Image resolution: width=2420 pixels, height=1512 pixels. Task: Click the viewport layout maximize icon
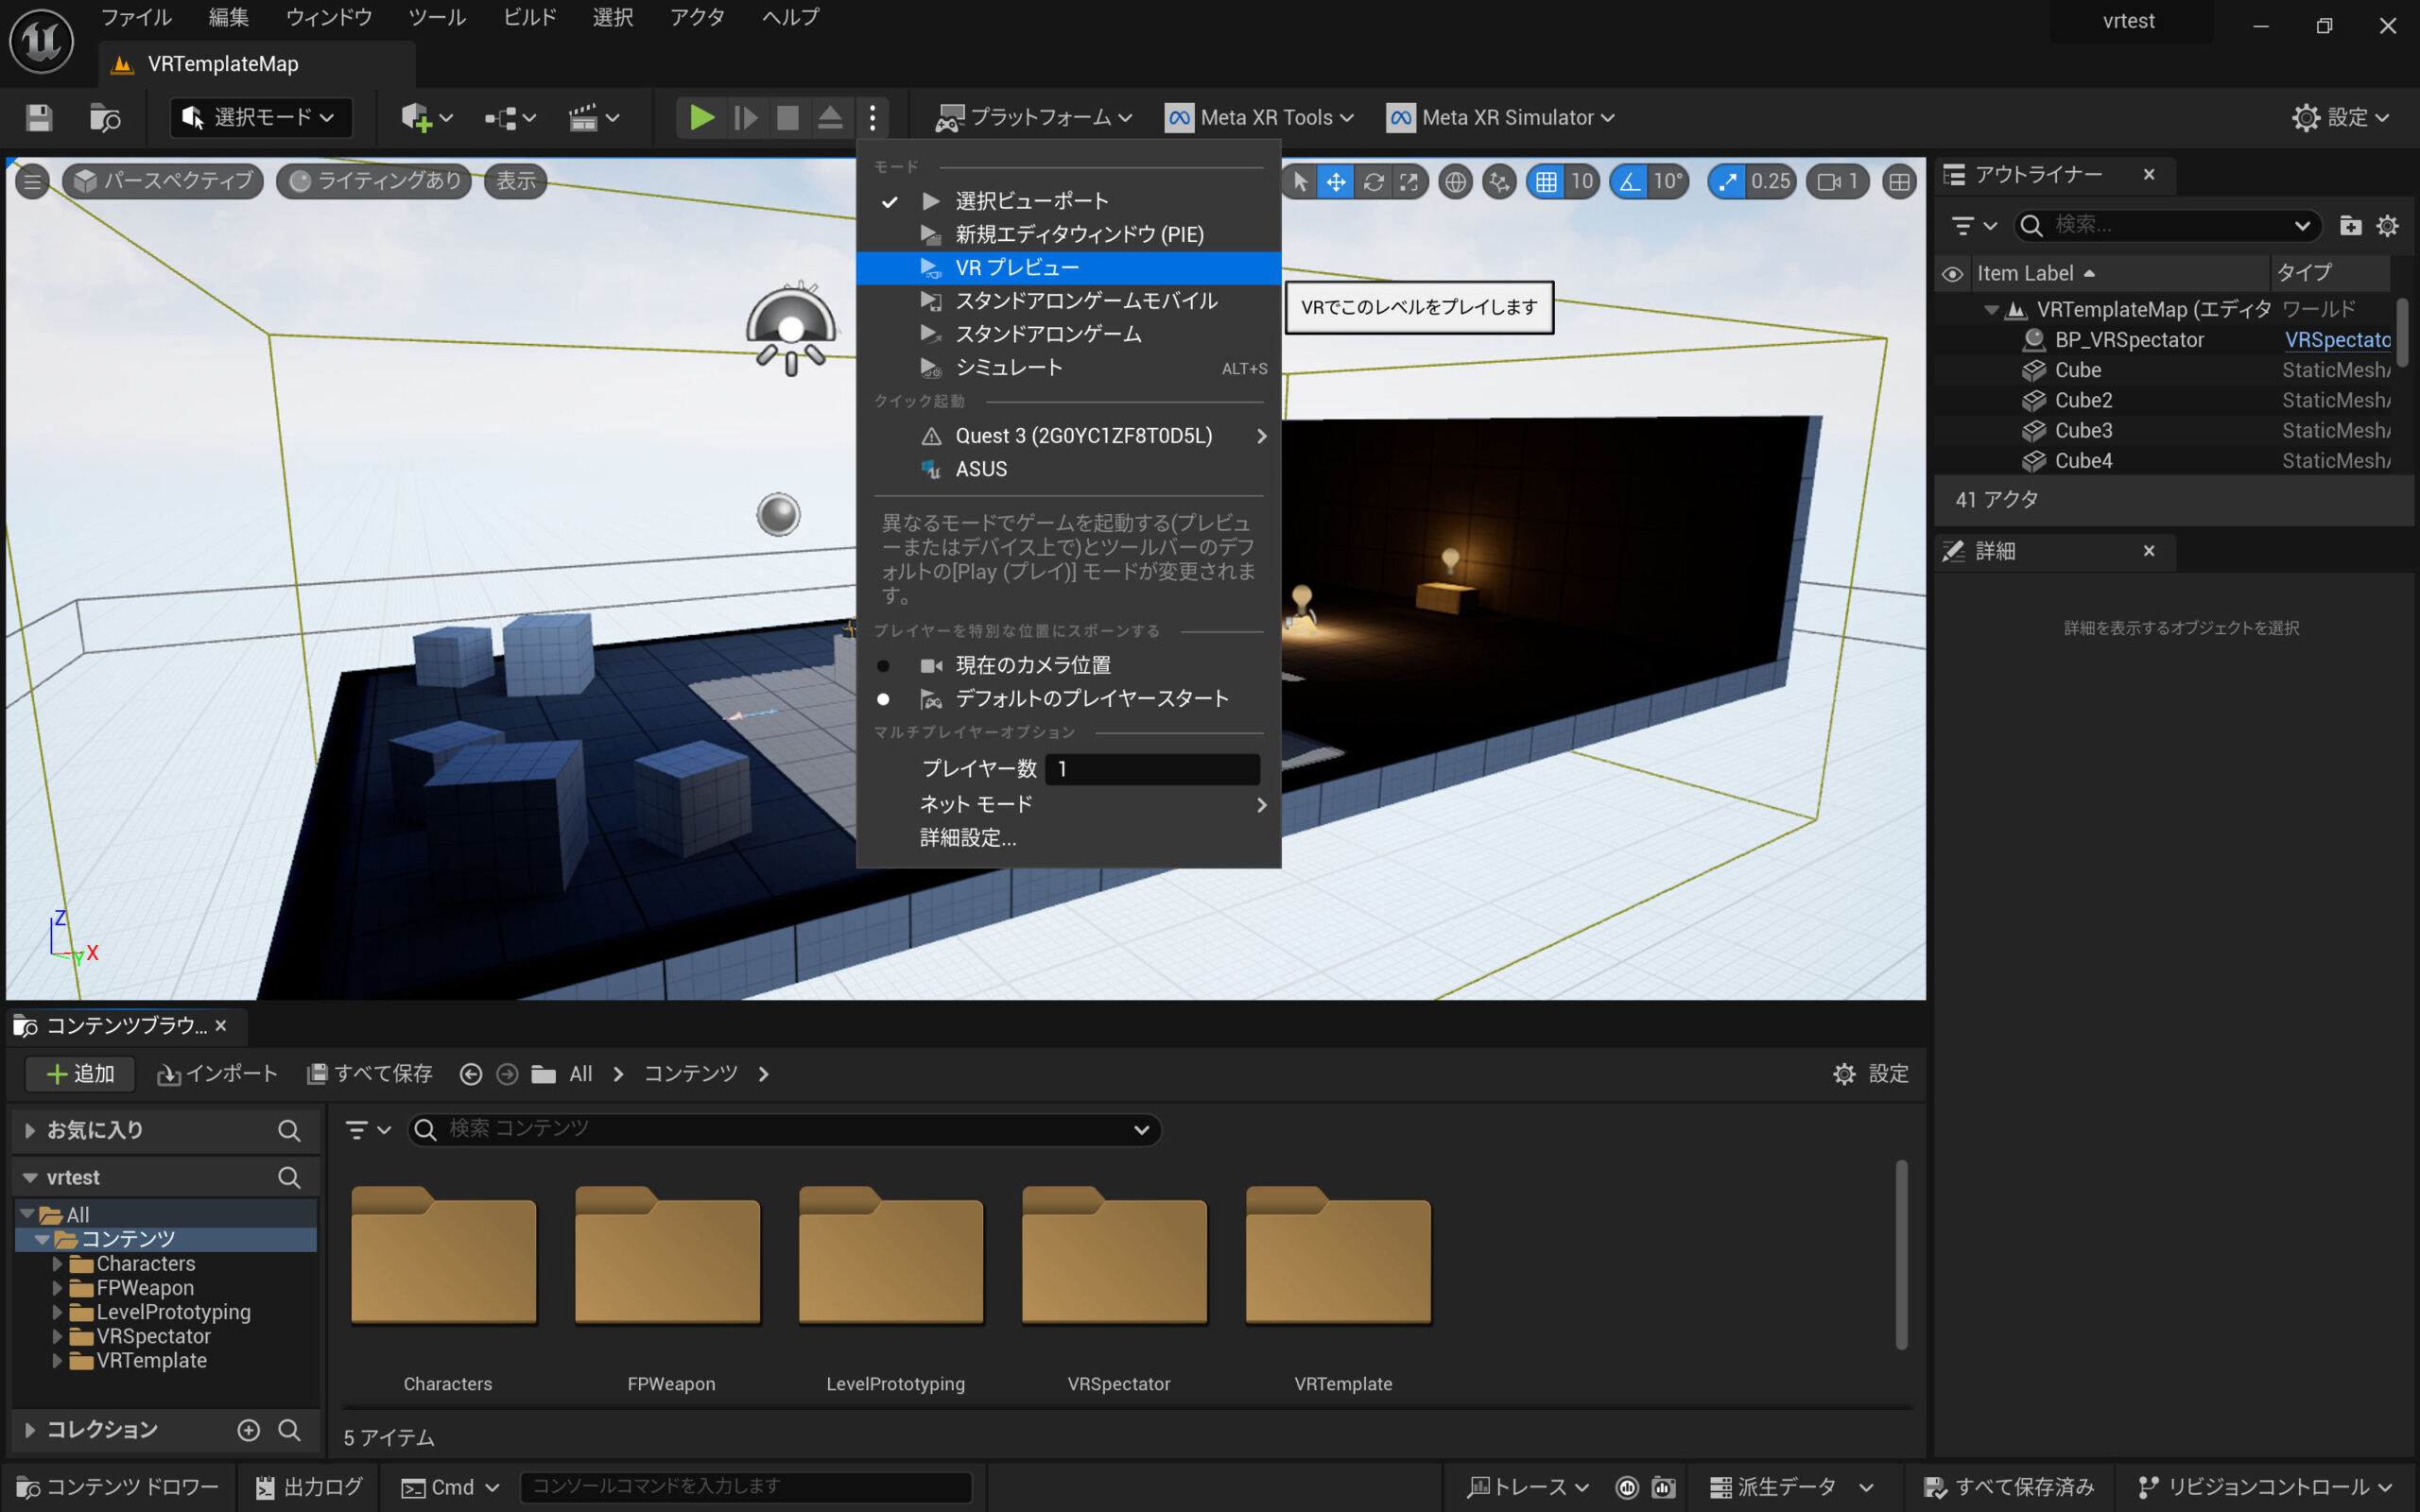[x=1898, y=181]
